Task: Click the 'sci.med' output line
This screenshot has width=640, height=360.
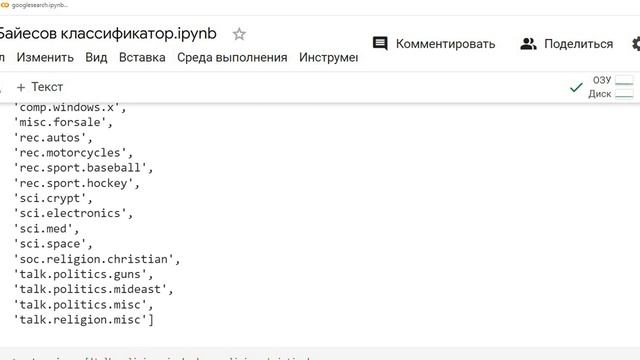Action: pyautogui.click(x=46, y=229)
